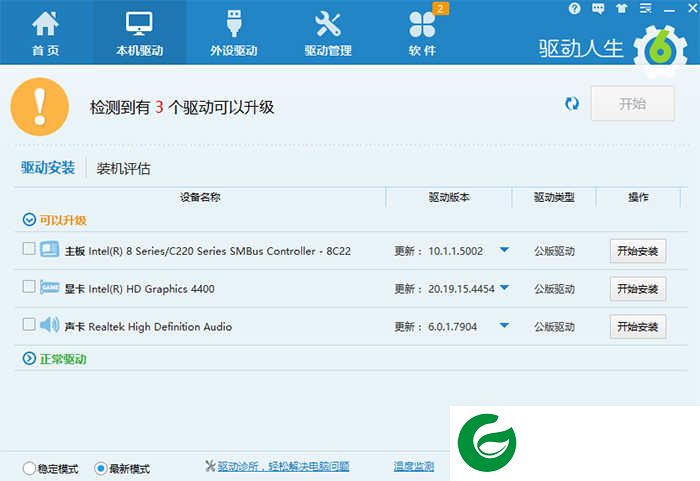This screenshot has width=700, height=481.
Task: Open 外设驱动 peripheral drivers tab
Action: (x=233, y=33)
